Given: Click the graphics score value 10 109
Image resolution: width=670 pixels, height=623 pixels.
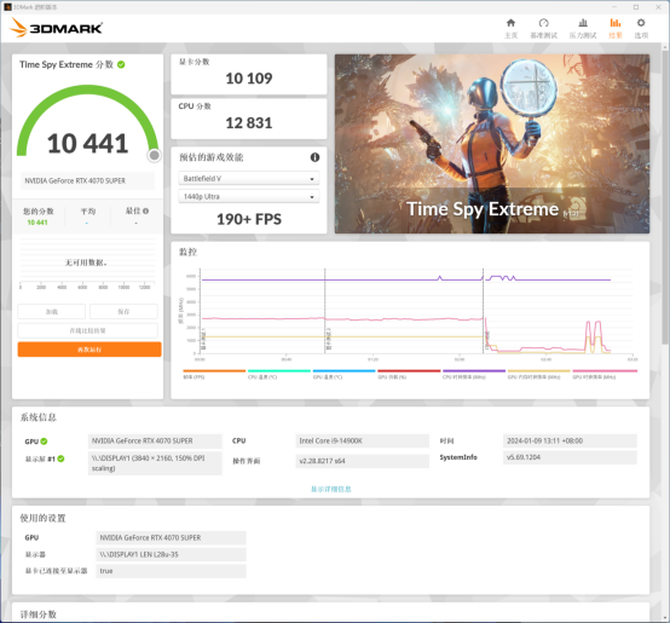Looking at the screenshot, I should point(249,78).
